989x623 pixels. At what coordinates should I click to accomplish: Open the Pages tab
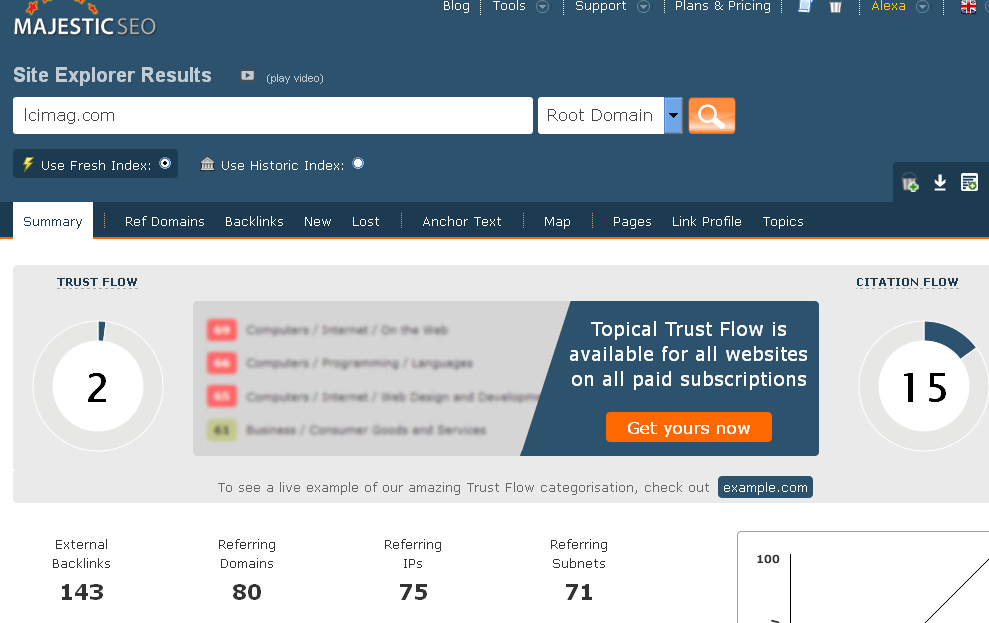click(632, 221)
